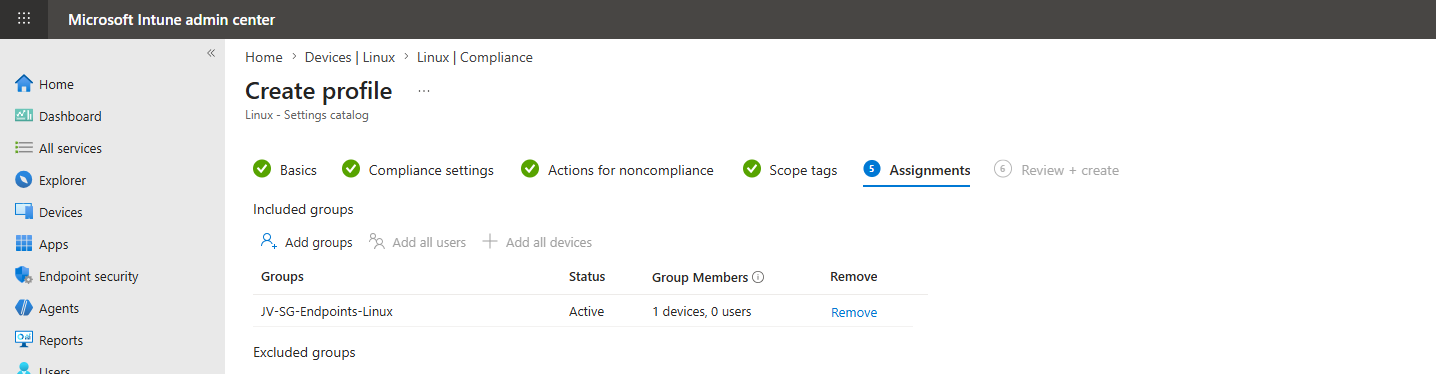Go to Home in the sidebar
The width and height of the screenshot is (1436, 374).
[x=56, y=85]
